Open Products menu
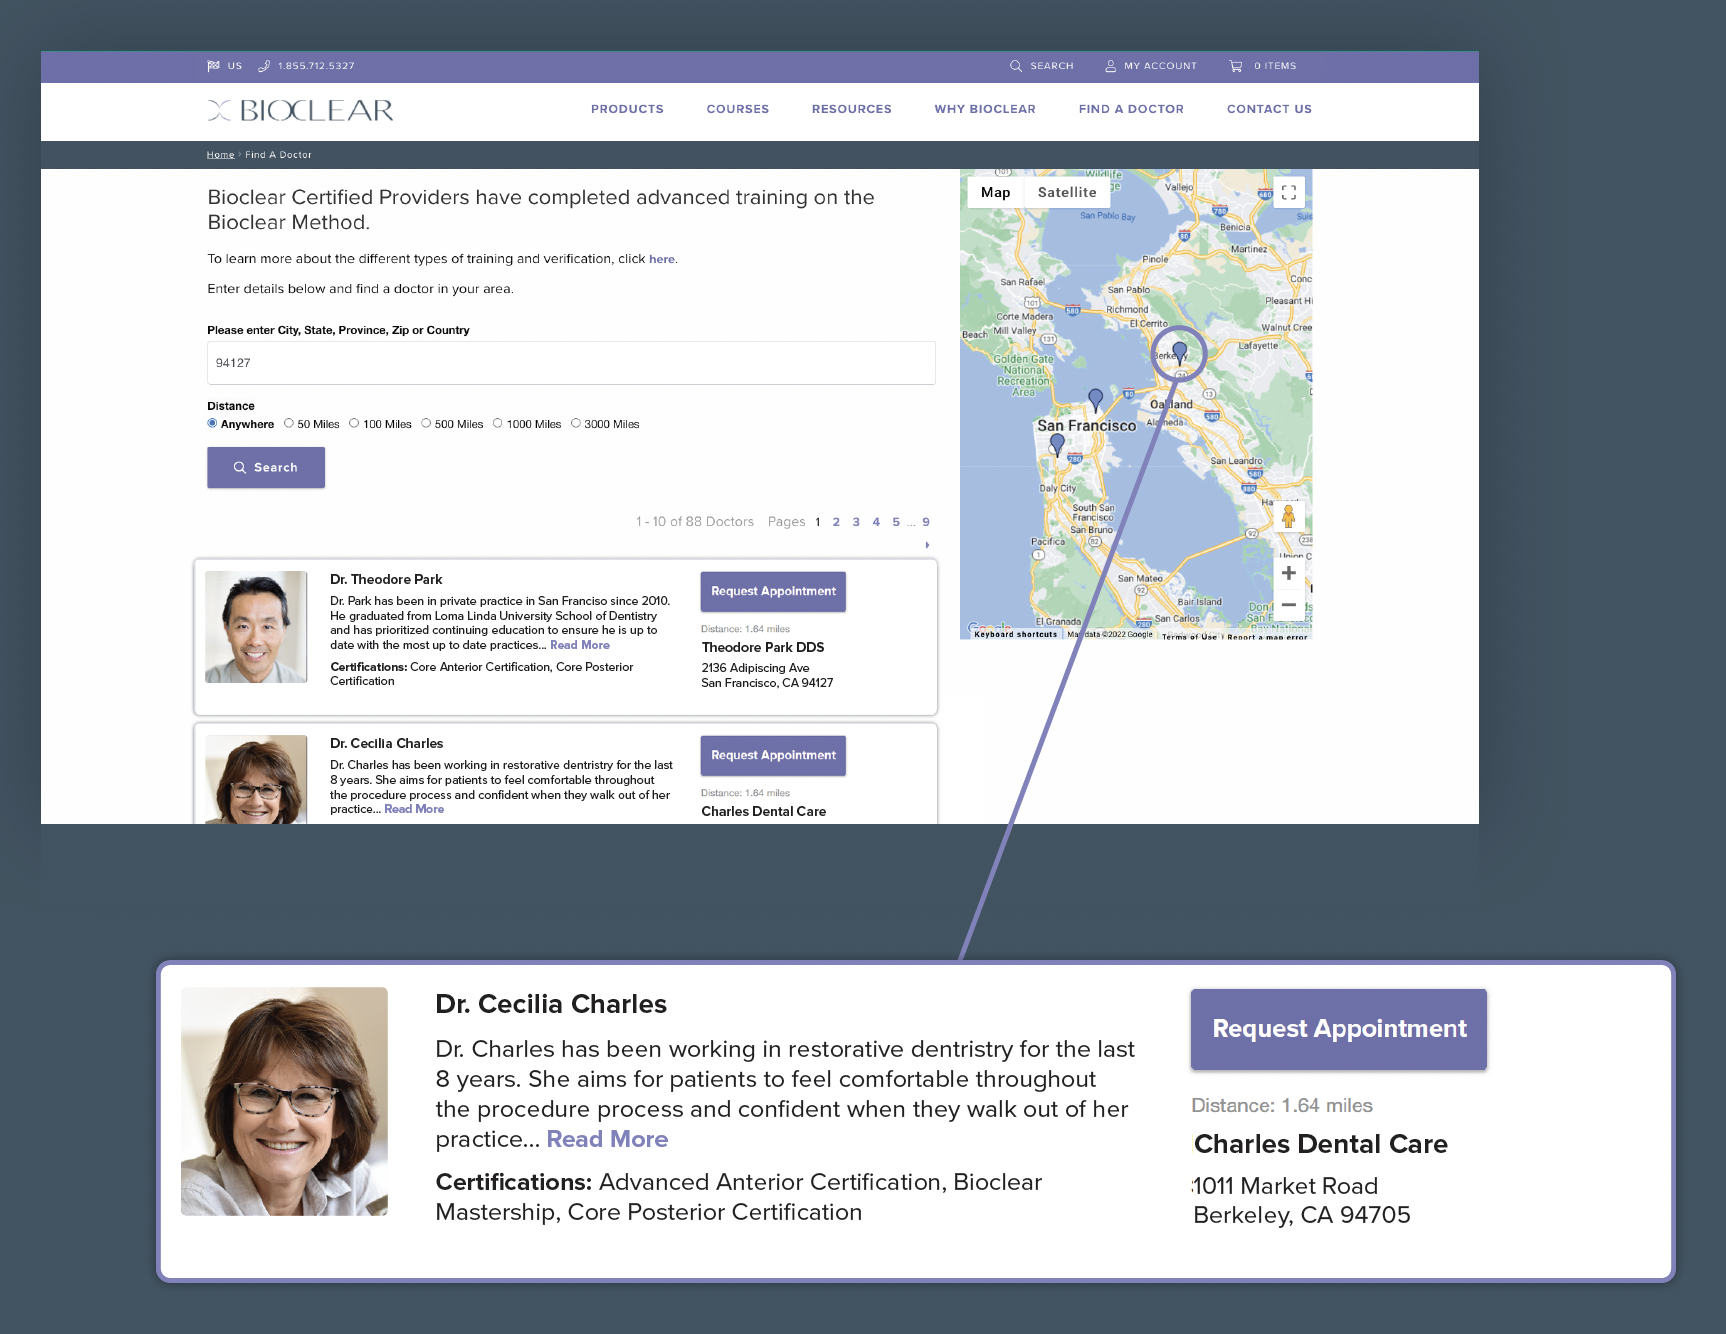This screenshot has width=1726, height=1334. click(627, 109)
